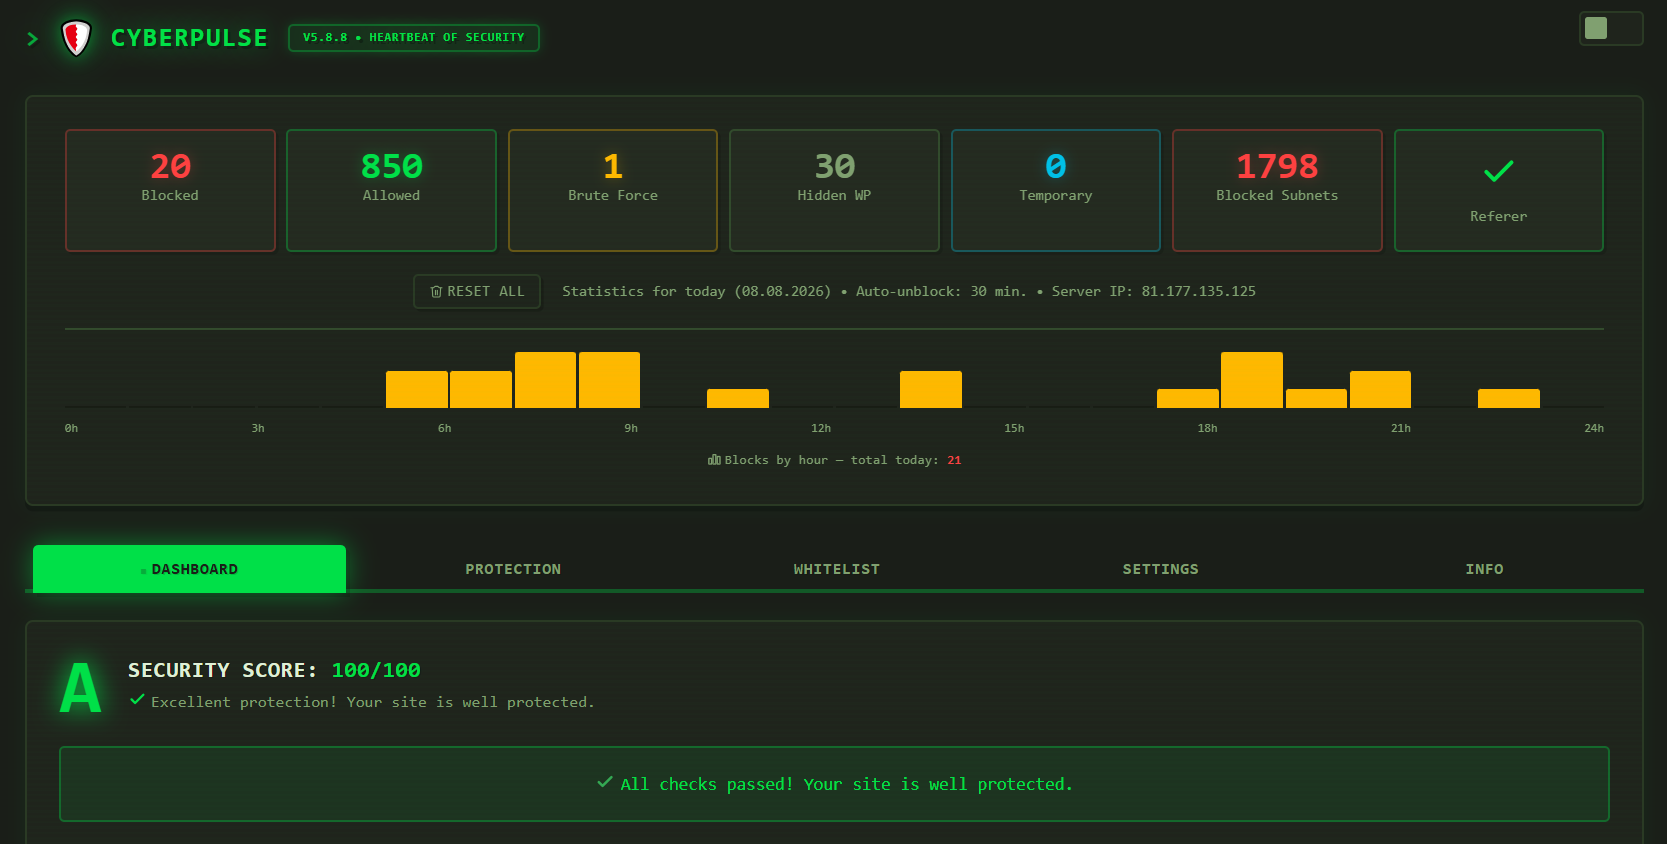Click the last chart bar before 24h

[x=1508, y=398]
